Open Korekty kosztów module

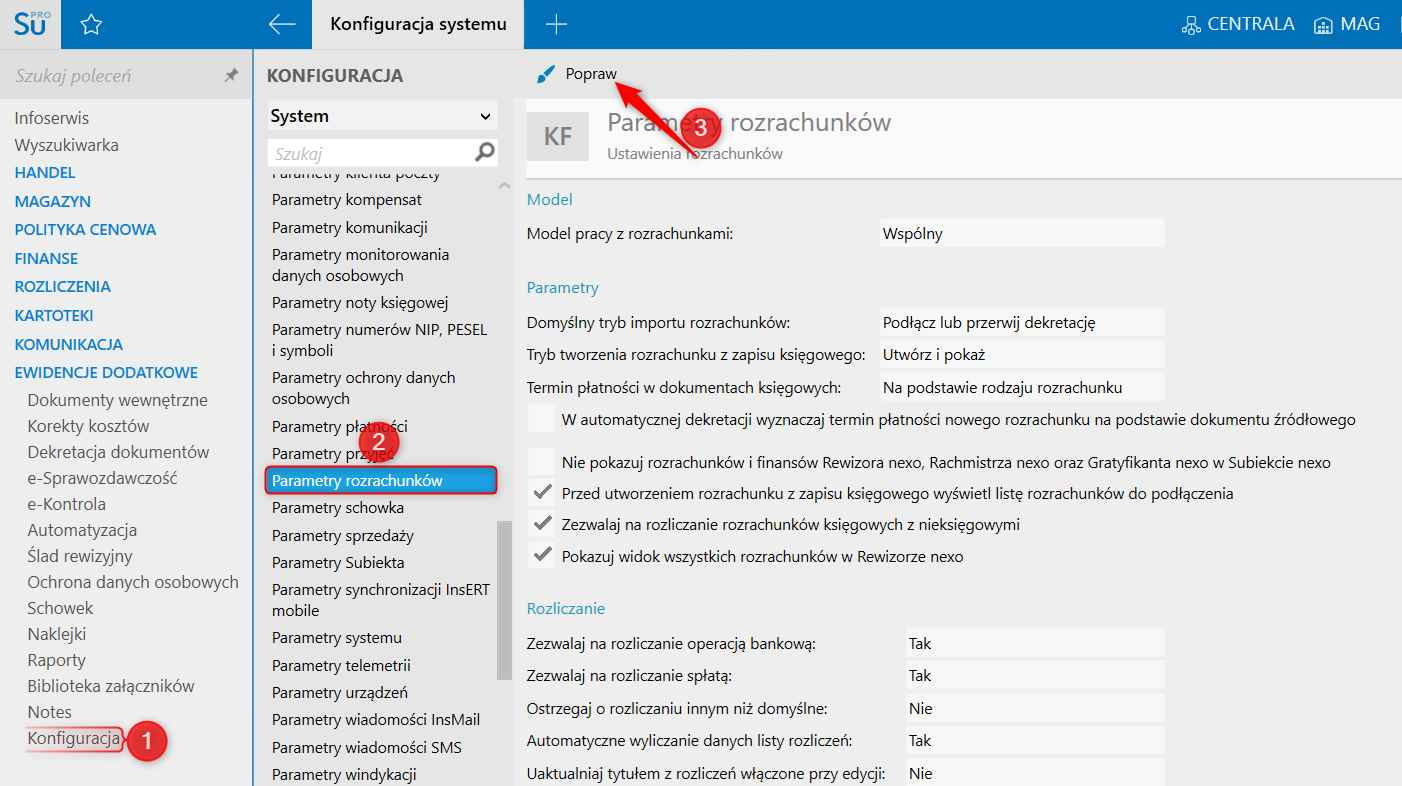click(88, 426)
